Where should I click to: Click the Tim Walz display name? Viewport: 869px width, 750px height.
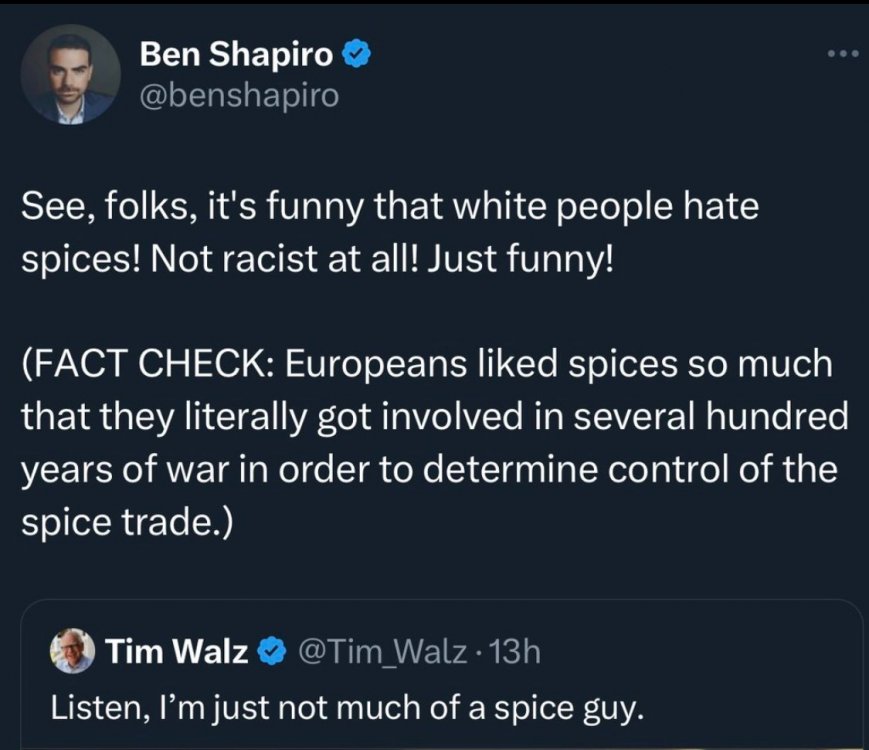coord(177,653)
